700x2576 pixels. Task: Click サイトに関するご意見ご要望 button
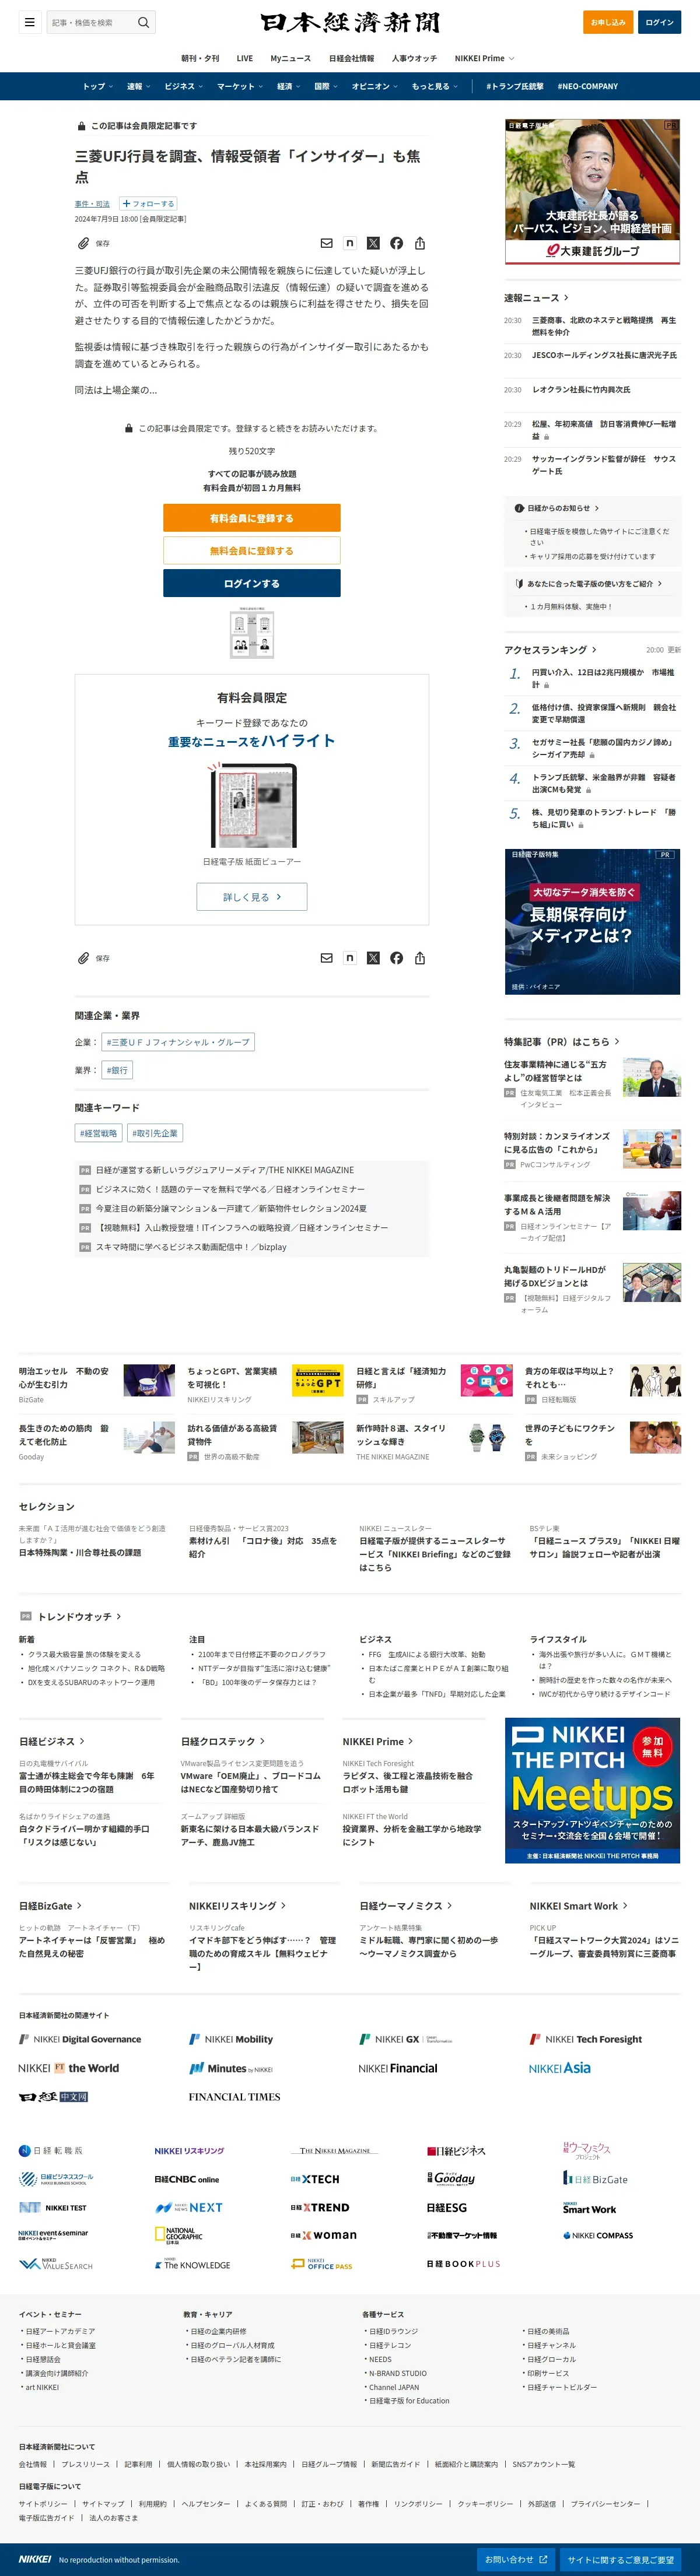coord(621,2560)
